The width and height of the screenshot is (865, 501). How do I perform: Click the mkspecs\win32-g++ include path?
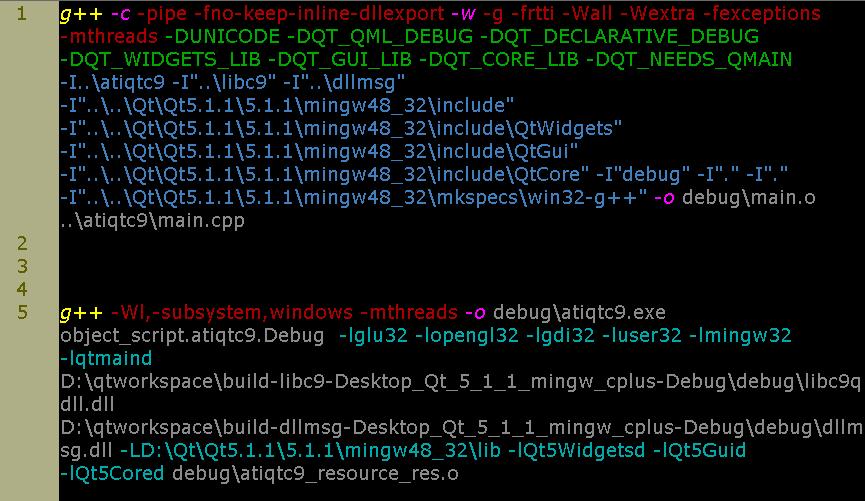[x=353, y=198]
